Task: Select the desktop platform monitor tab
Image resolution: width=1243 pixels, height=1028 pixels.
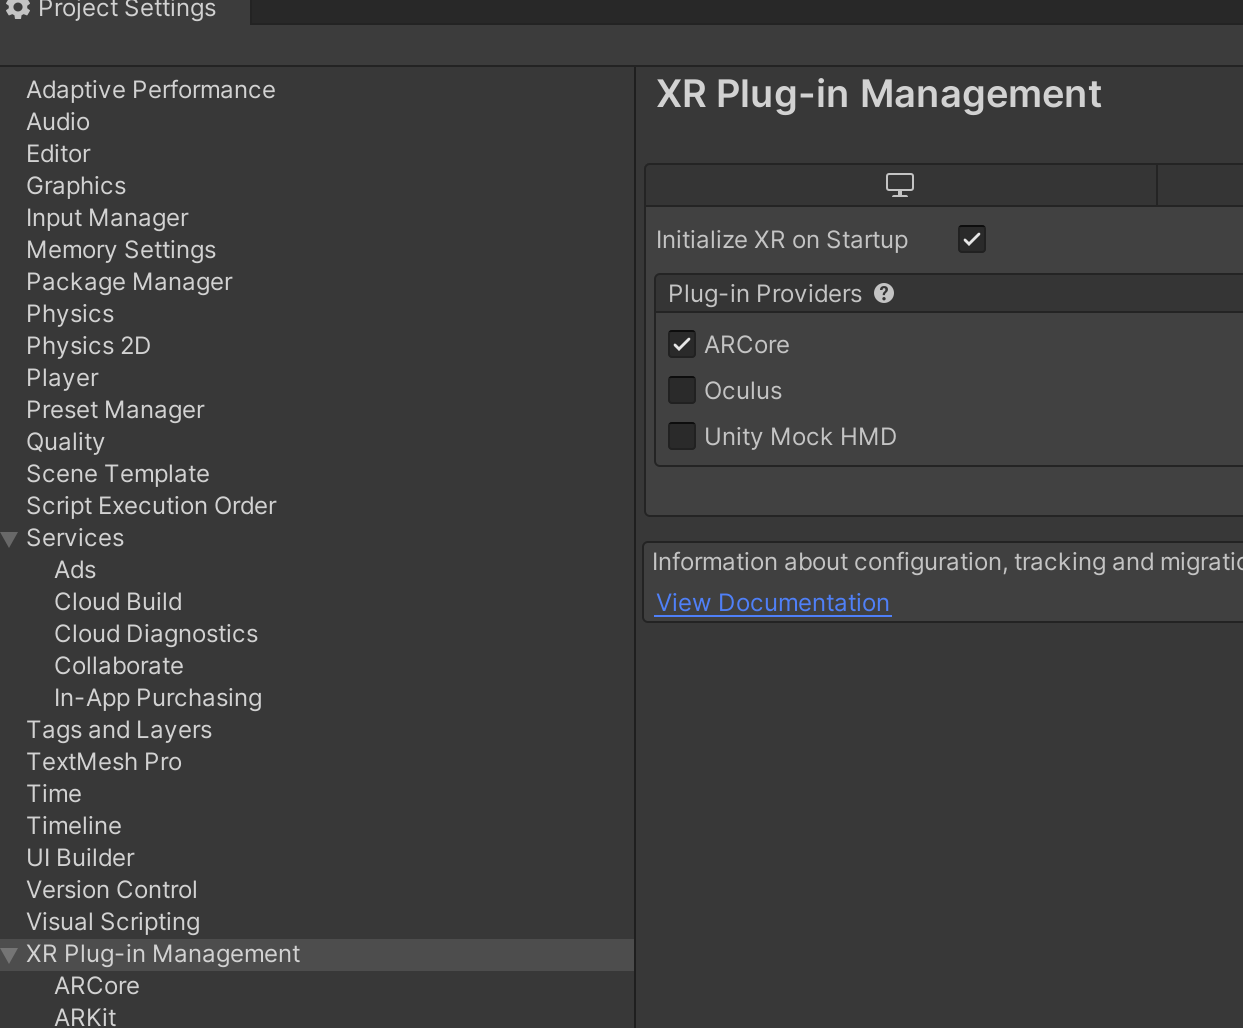Action: (900, 186)
